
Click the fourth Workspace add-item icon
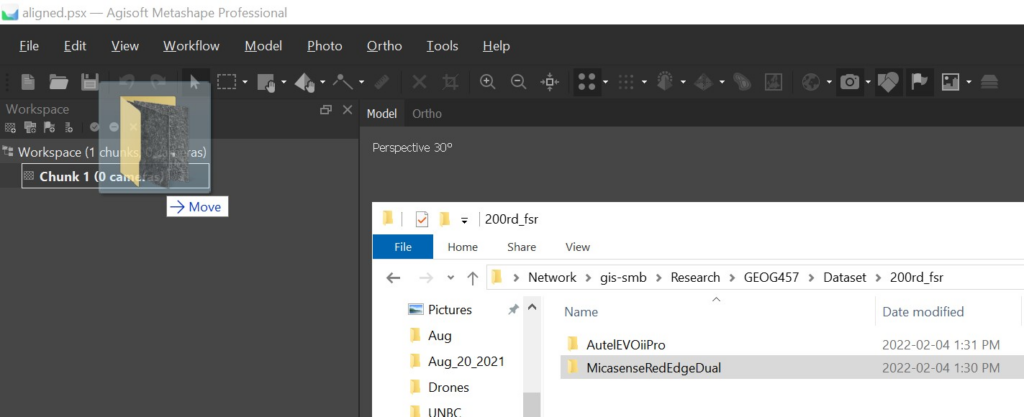tap(69, 127)
